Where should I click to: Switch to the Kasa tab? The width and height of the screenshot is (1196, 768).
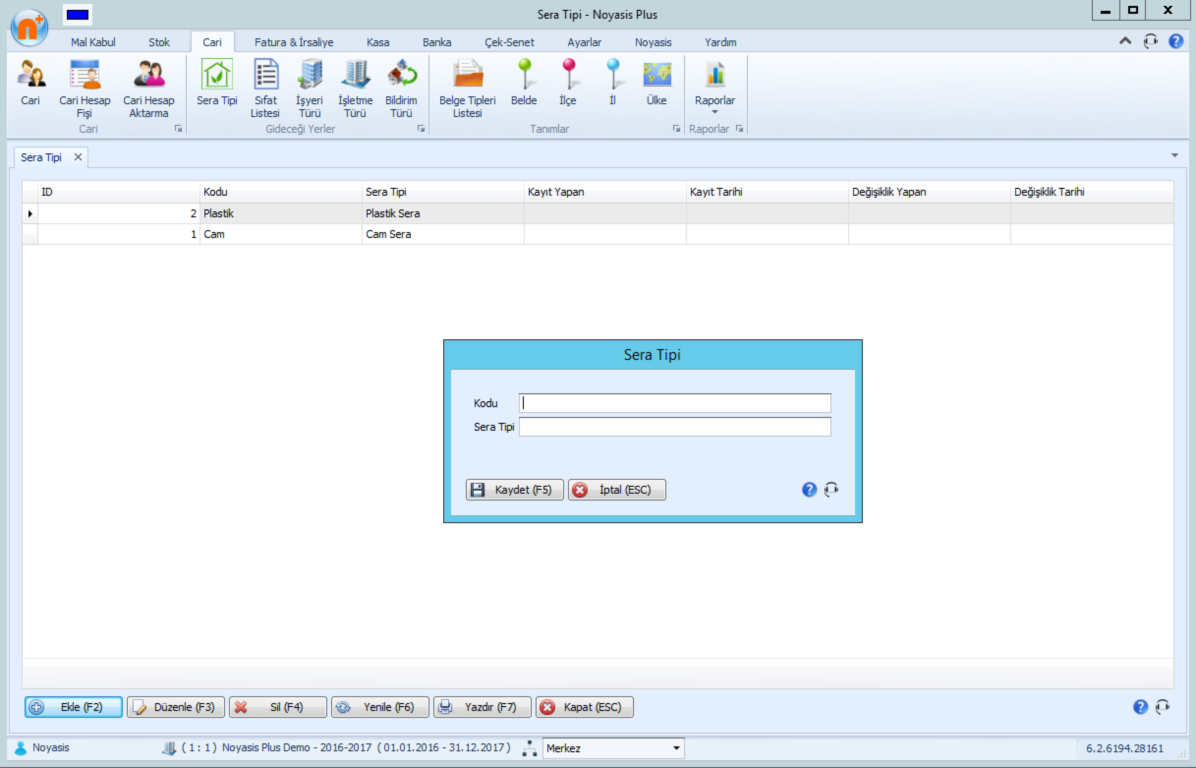(x=378, y=42)
